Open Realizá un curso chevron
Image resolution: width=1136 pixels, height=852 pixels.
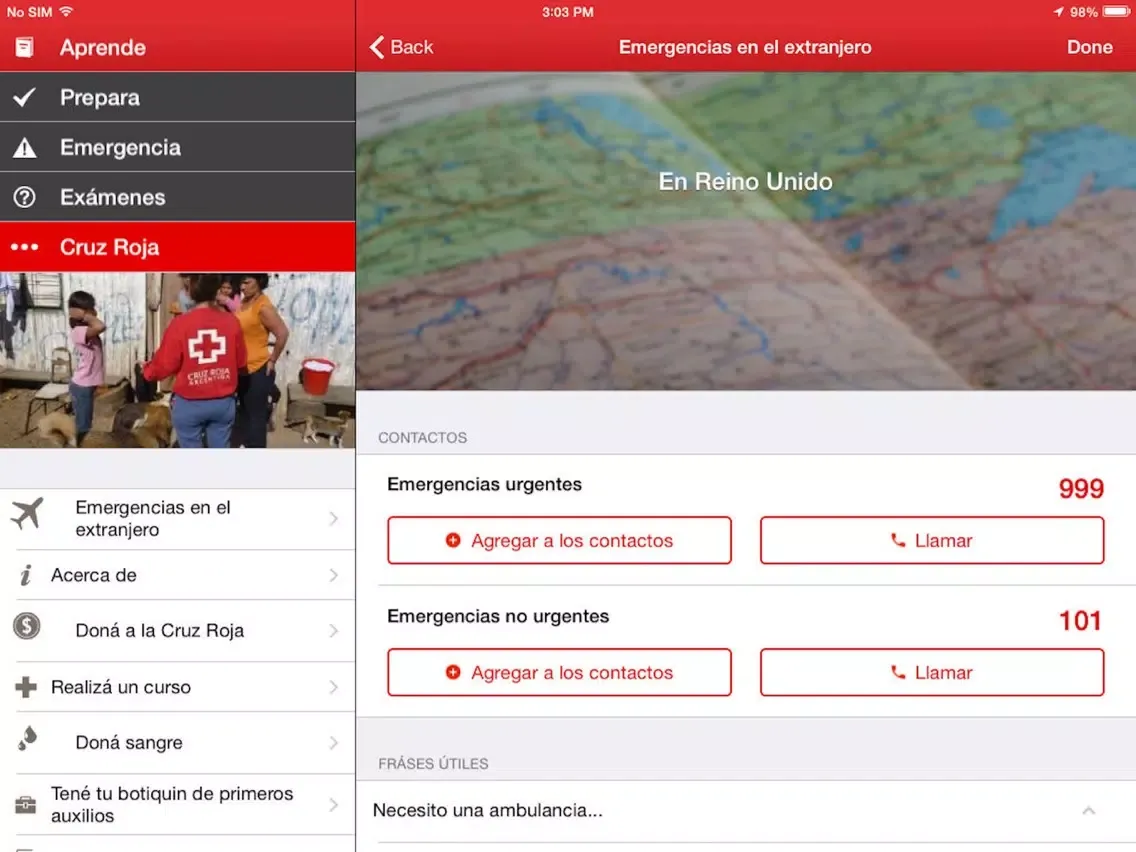(x=333, y=687)
